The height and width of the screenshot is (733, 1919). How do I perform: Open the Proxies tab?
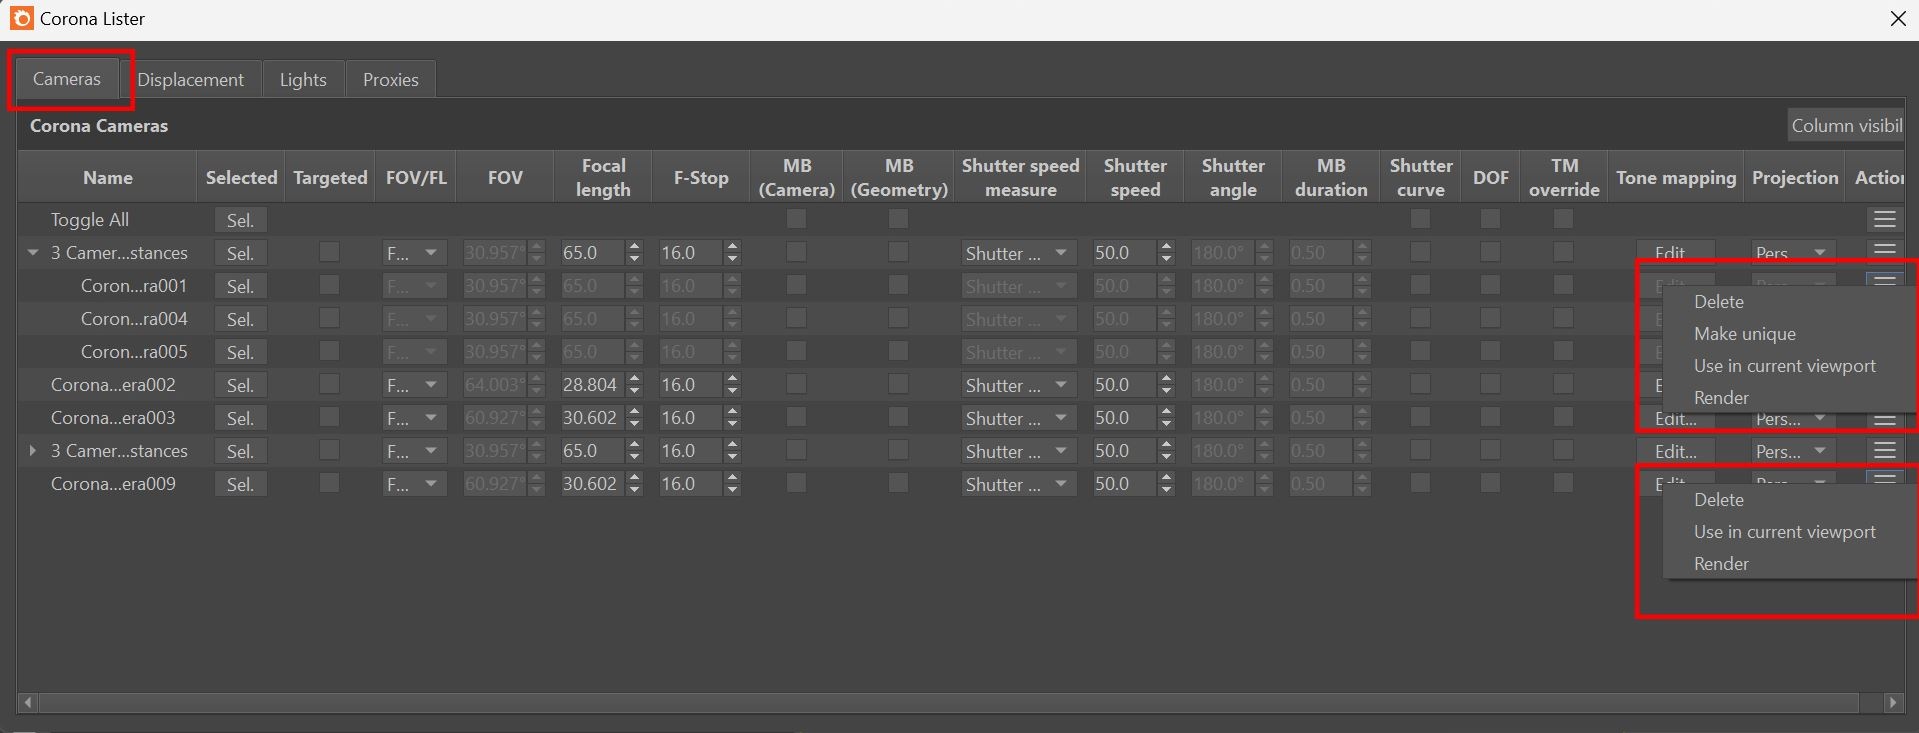click(x=390, y=79)
